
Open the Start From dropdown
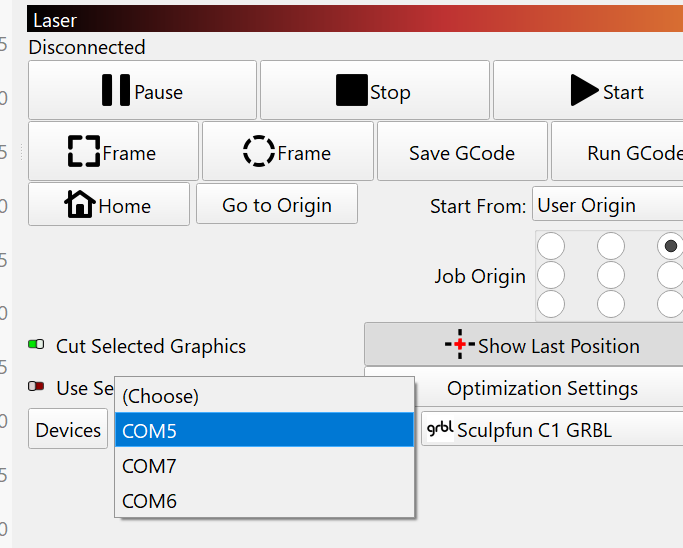(607, 205)
